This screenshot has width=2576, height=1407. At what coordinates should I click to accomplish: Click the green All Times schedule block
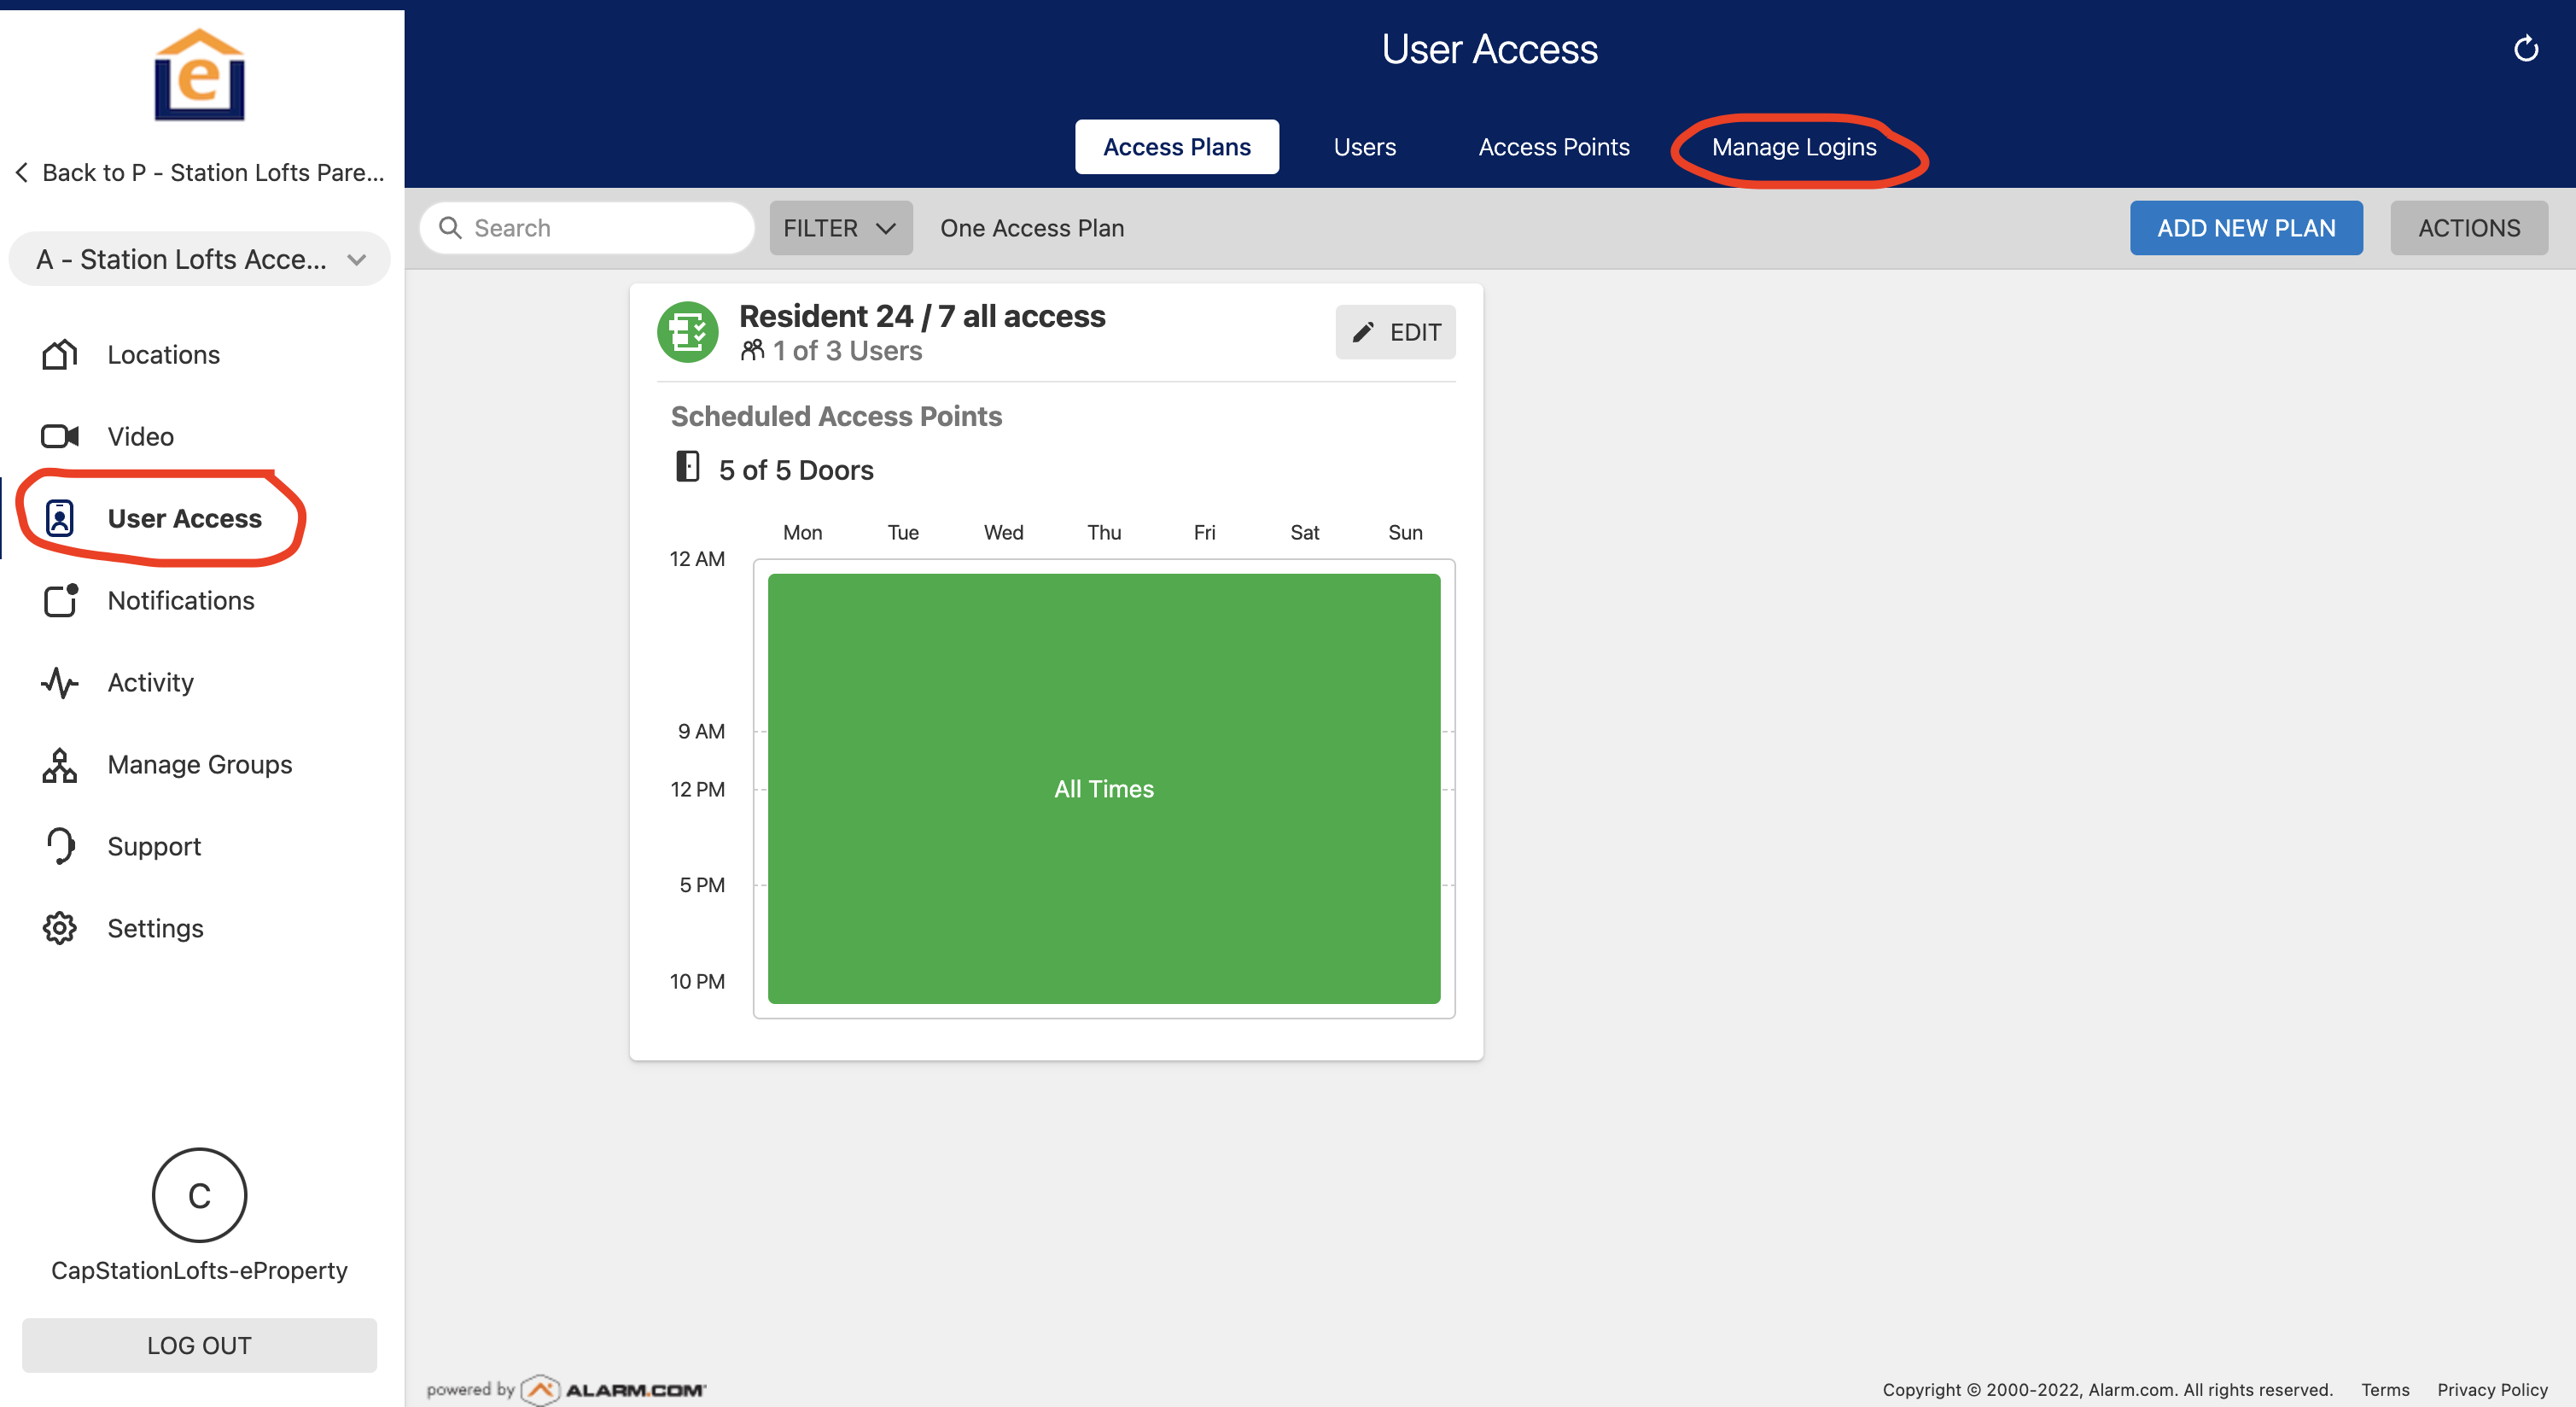pyautogui.click(x=1103, y=788)
